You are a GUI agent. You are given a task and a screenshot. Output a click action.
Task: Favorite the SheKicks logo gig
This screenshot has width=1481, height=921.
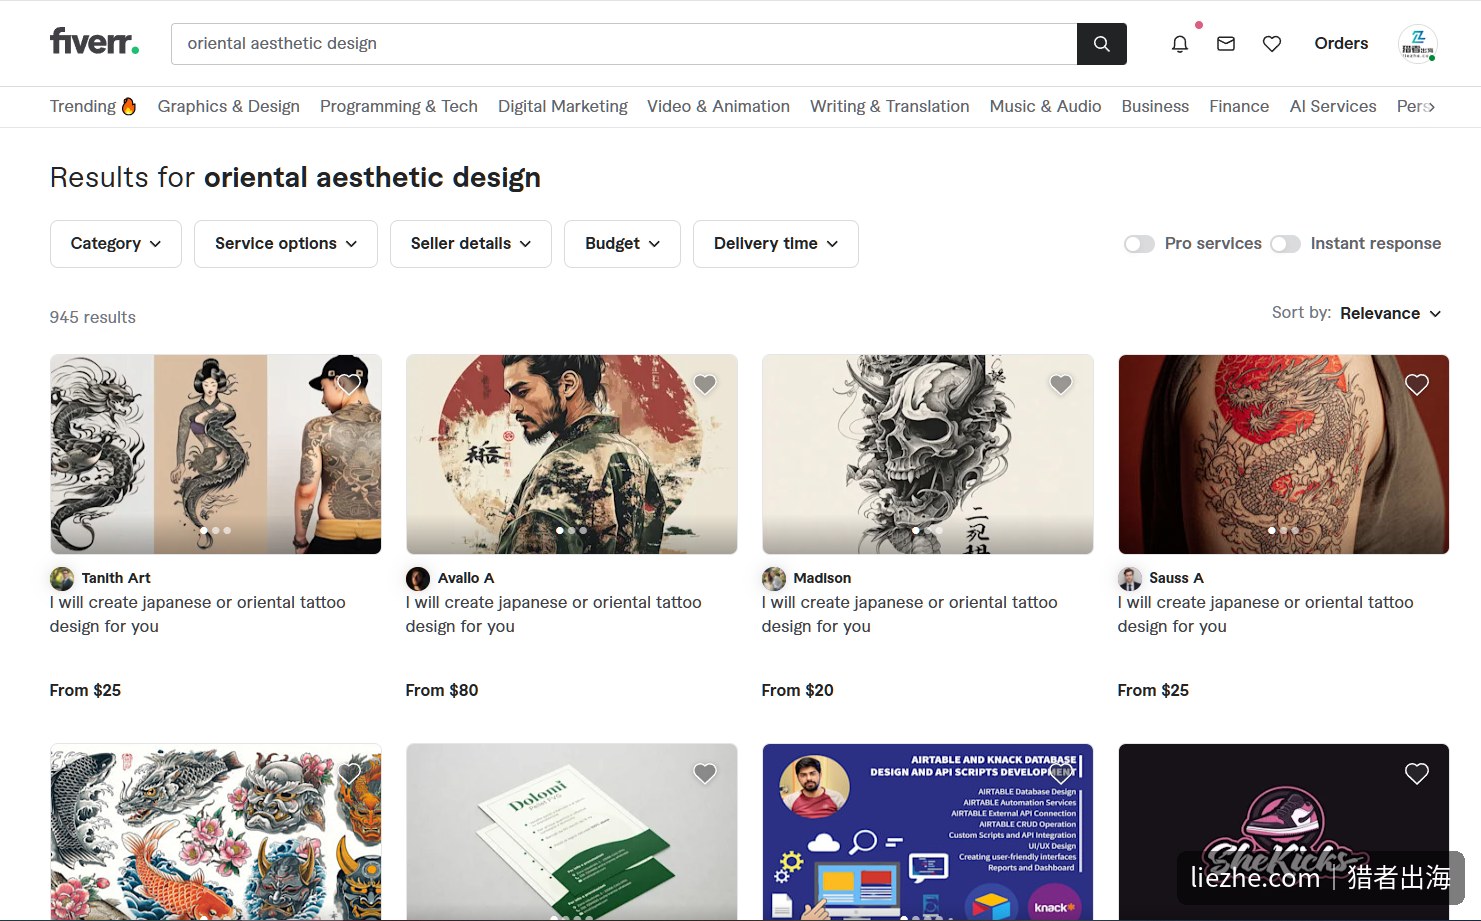tap(1417, 773)
